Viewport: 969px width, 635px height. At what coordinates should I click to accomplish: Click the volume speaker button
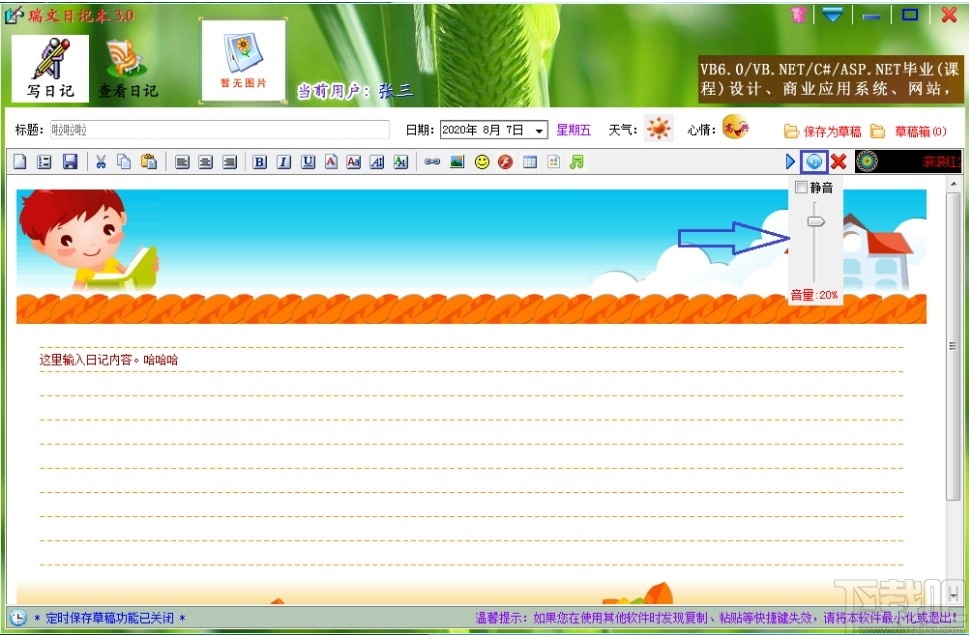point(814,162)
